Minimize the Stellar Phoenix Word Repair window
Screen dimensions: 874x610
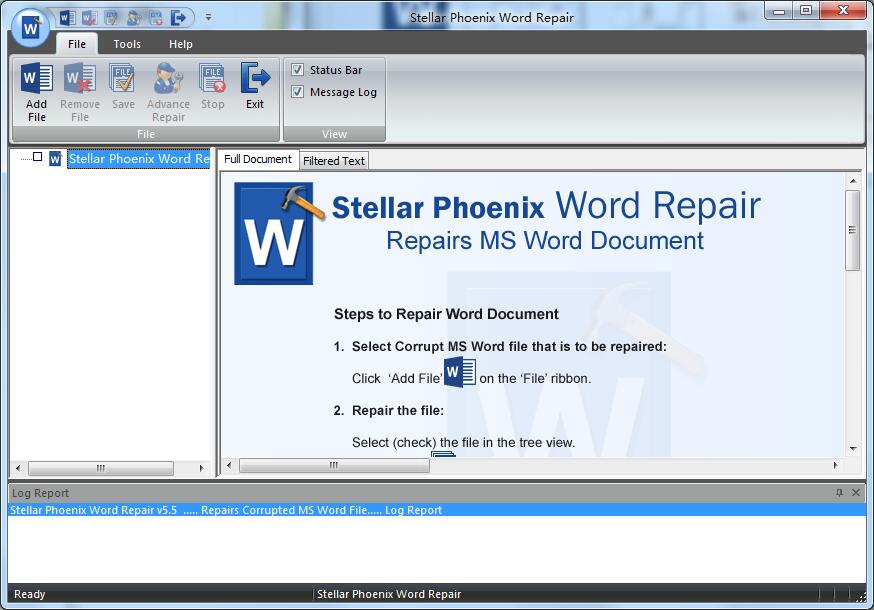pyautogui.click(x=779, y=11)
